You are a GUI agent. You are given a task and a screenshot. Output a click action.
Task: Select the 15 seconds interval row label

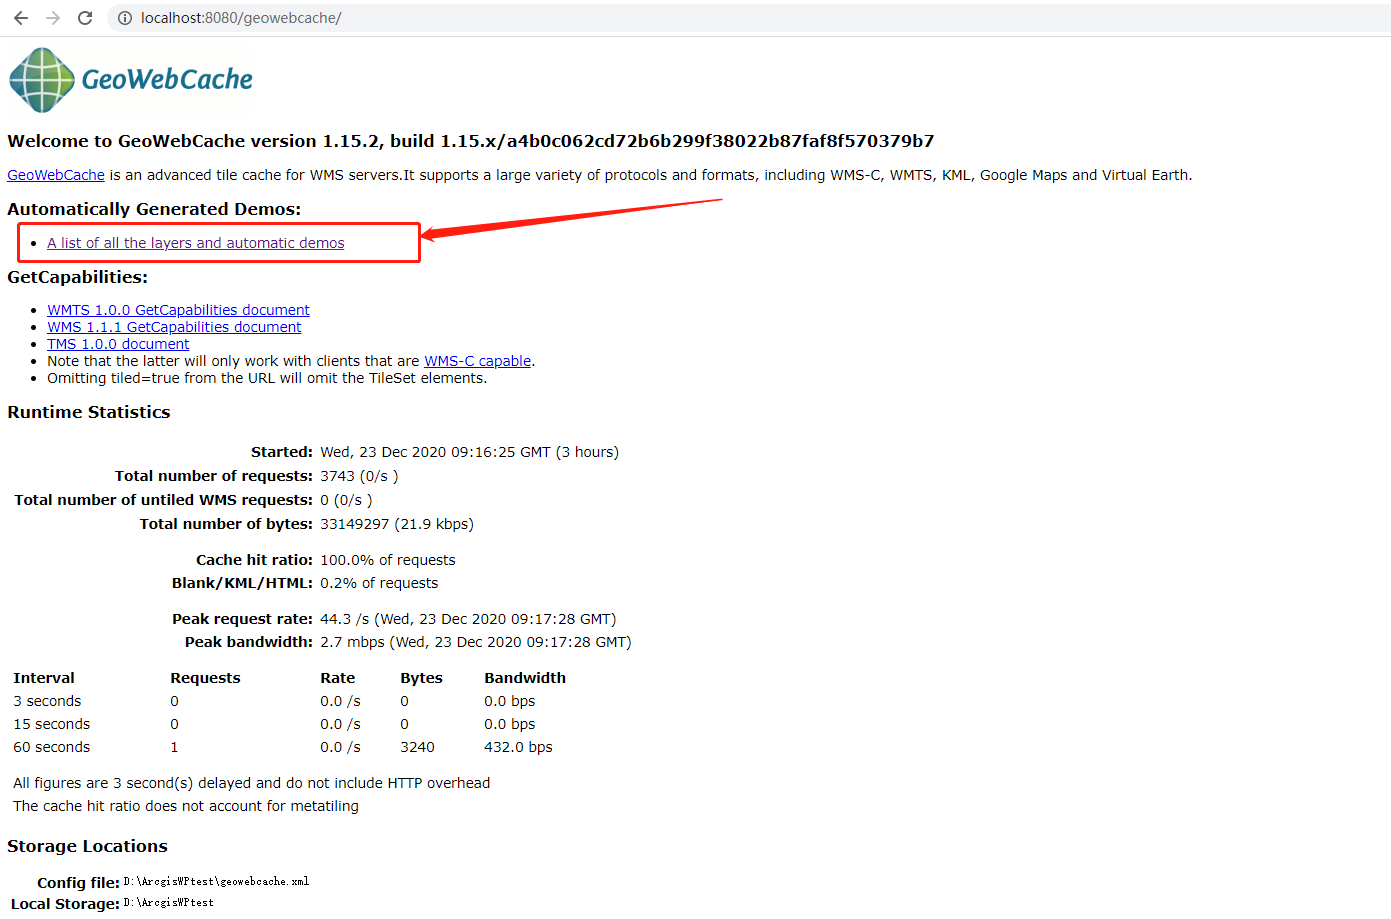pos(51,724)
